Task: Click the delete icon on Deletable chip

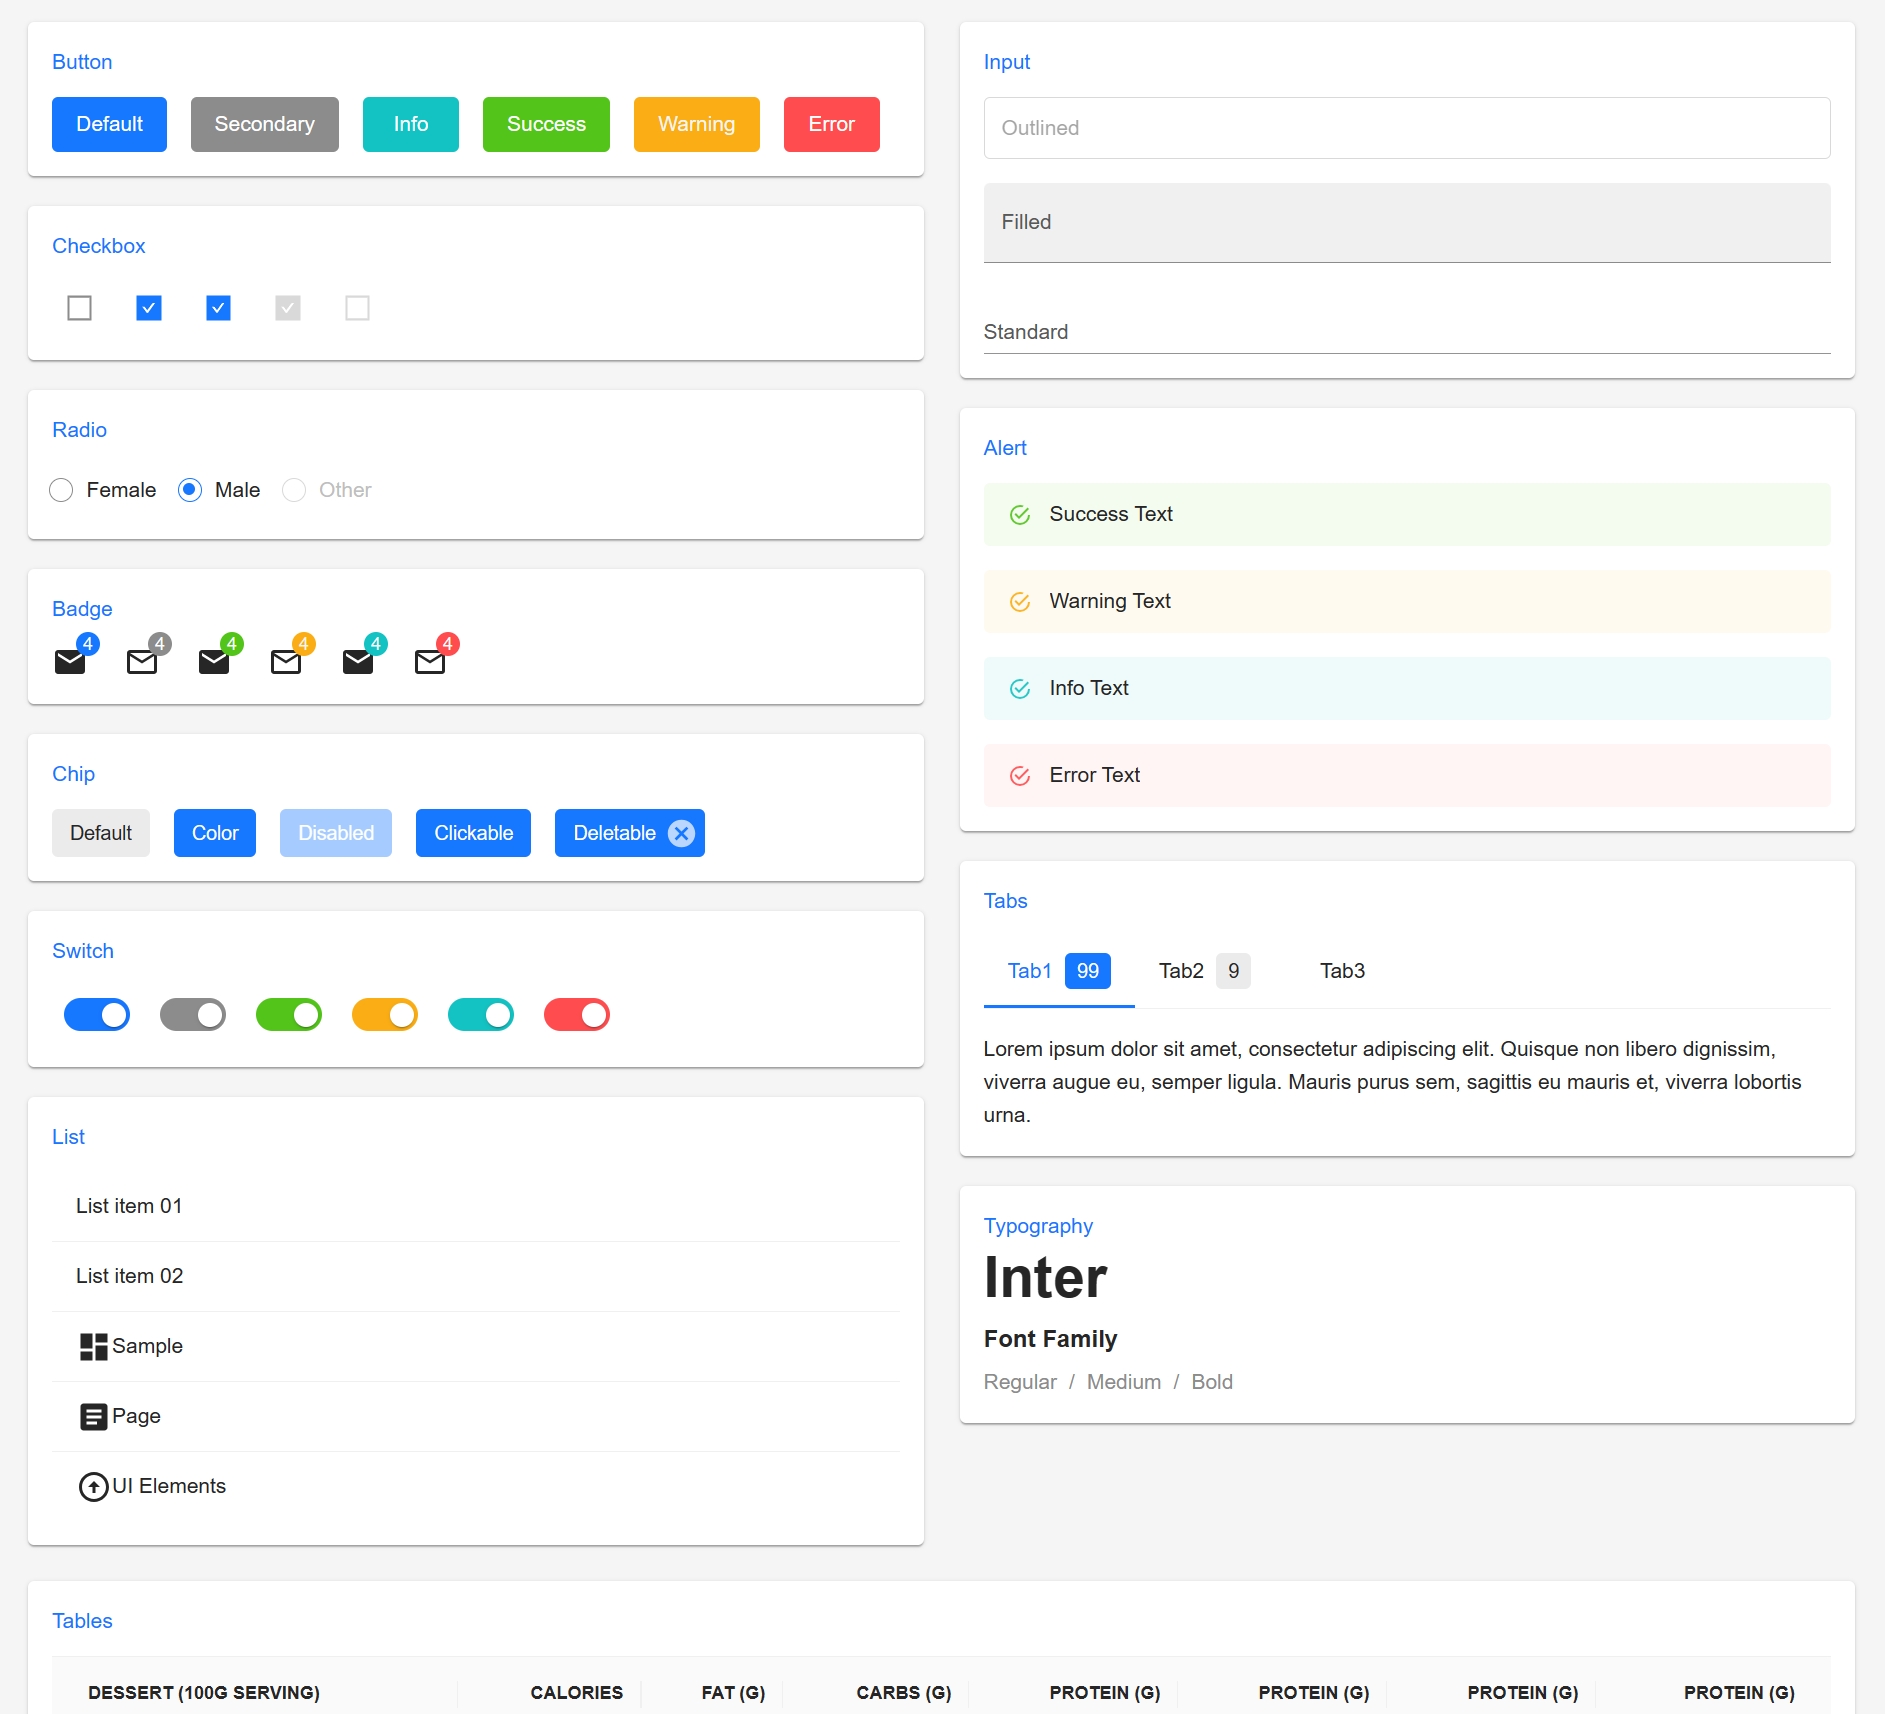Action: [x=681, y=833]
